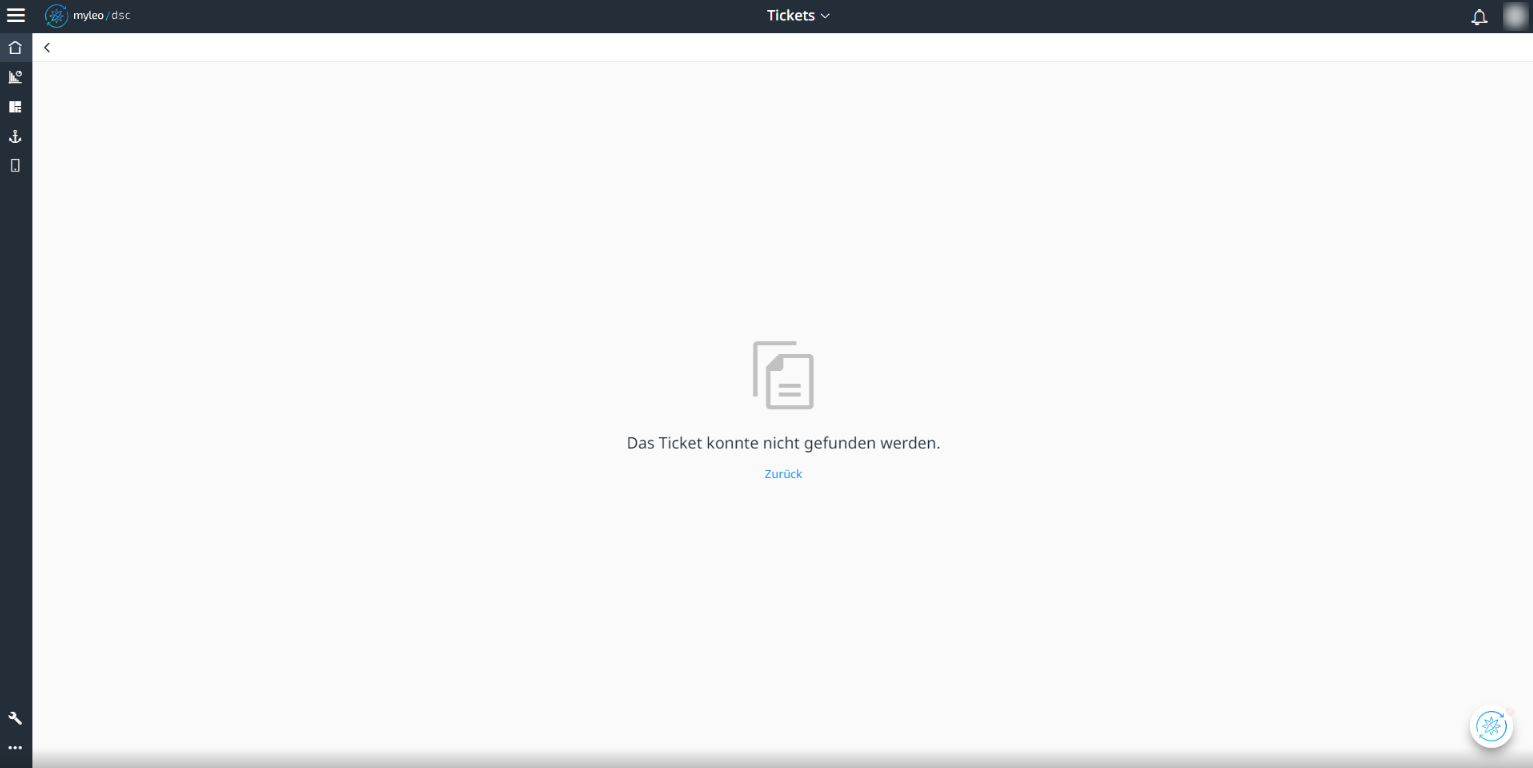The height and width of the screenshot is (768, 1533).
Task: Expand the Tickets title dropdown
Action: point(798,16)
